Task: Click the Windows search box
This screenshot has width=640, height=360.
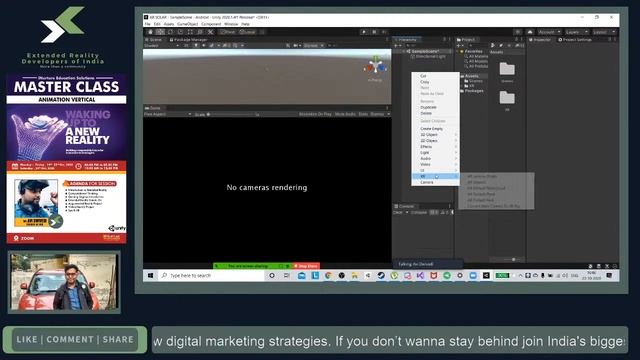Action: tap(211, 276)
